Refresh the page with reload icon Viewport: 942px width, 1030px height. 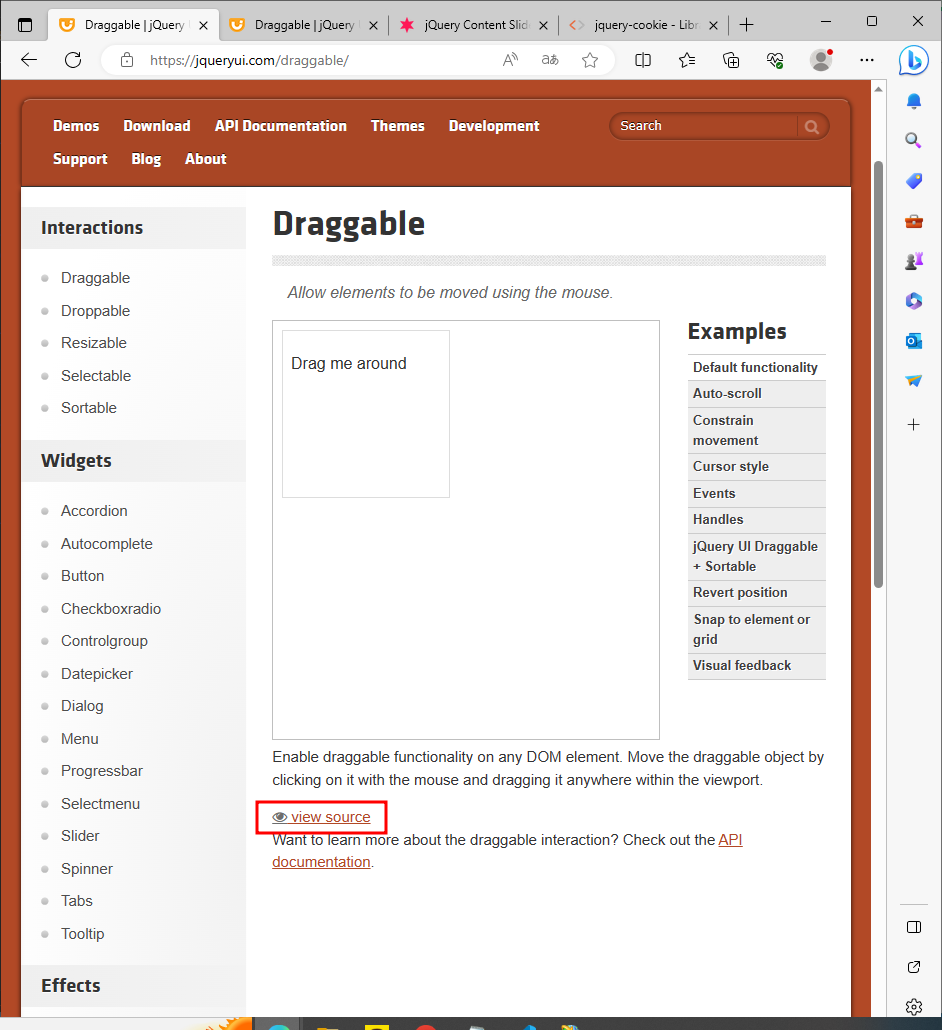click(x=73, y=60)
